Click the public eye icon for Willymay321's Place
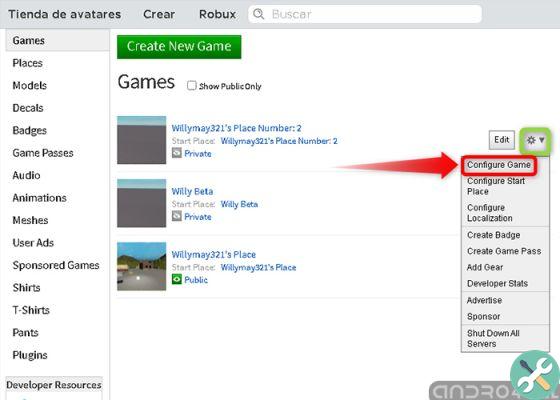This screenshot has height=400, width=560. 177,279
